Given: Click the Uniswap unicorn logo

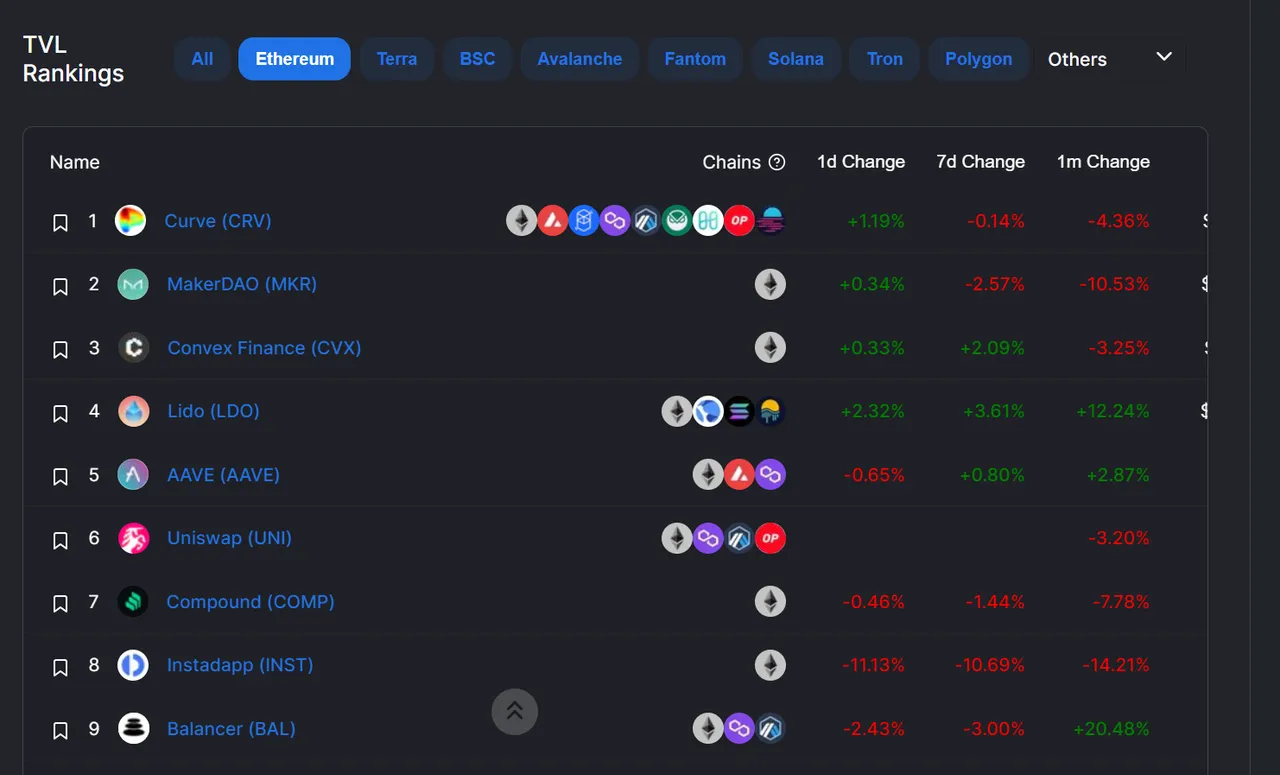Looking at the screenshot, I should click(133, 539).
